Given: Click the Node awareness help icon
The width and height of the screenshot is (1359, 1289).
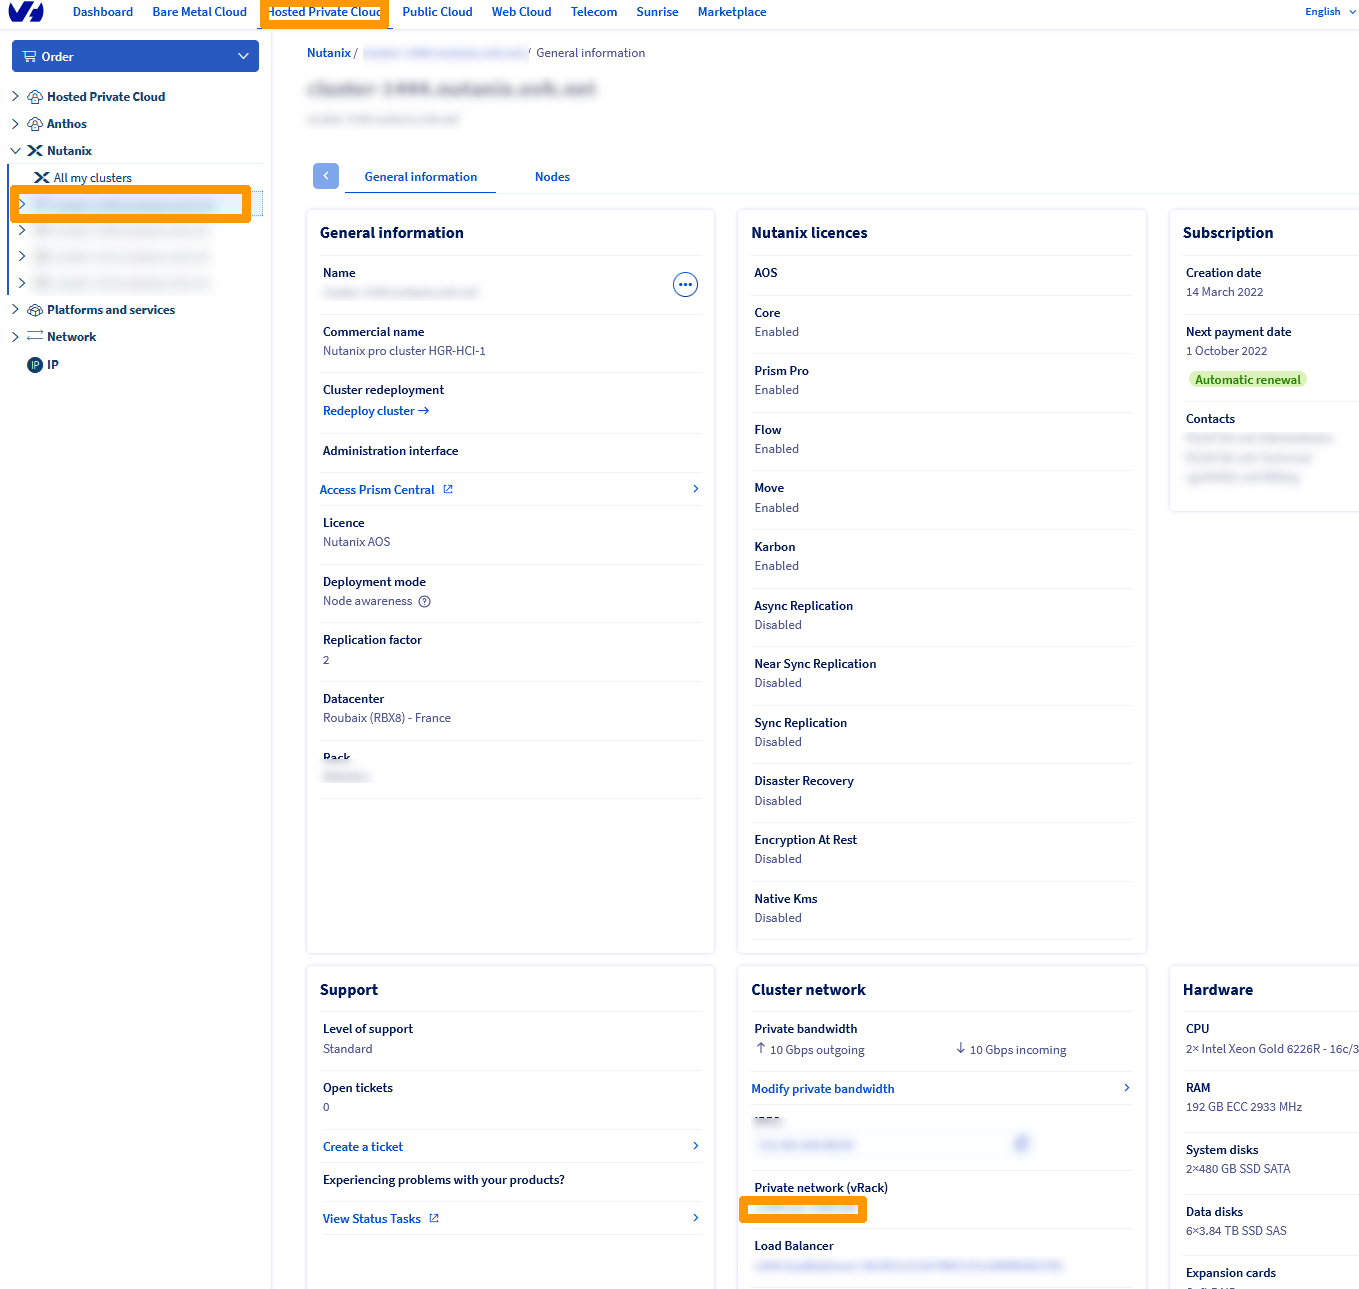Looking at the screenshot, I should click(425, 602).
